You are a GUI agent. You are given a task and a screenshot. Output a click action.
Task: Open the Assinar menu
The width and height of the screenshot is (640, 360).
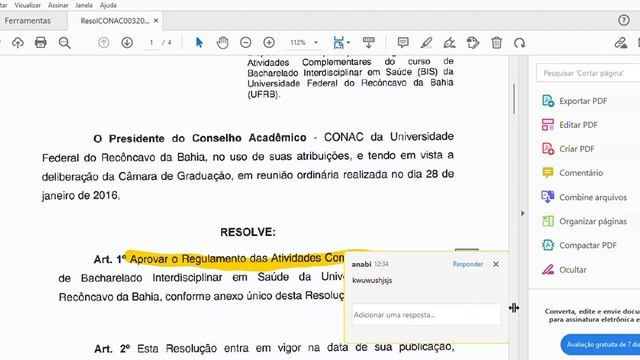point(58,5)
